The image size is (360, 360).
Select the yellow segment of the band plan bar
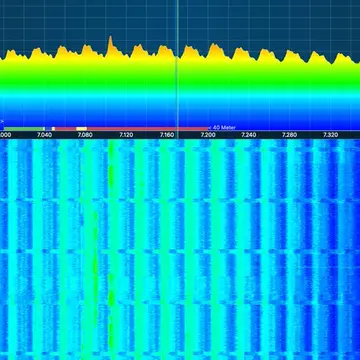81,129
